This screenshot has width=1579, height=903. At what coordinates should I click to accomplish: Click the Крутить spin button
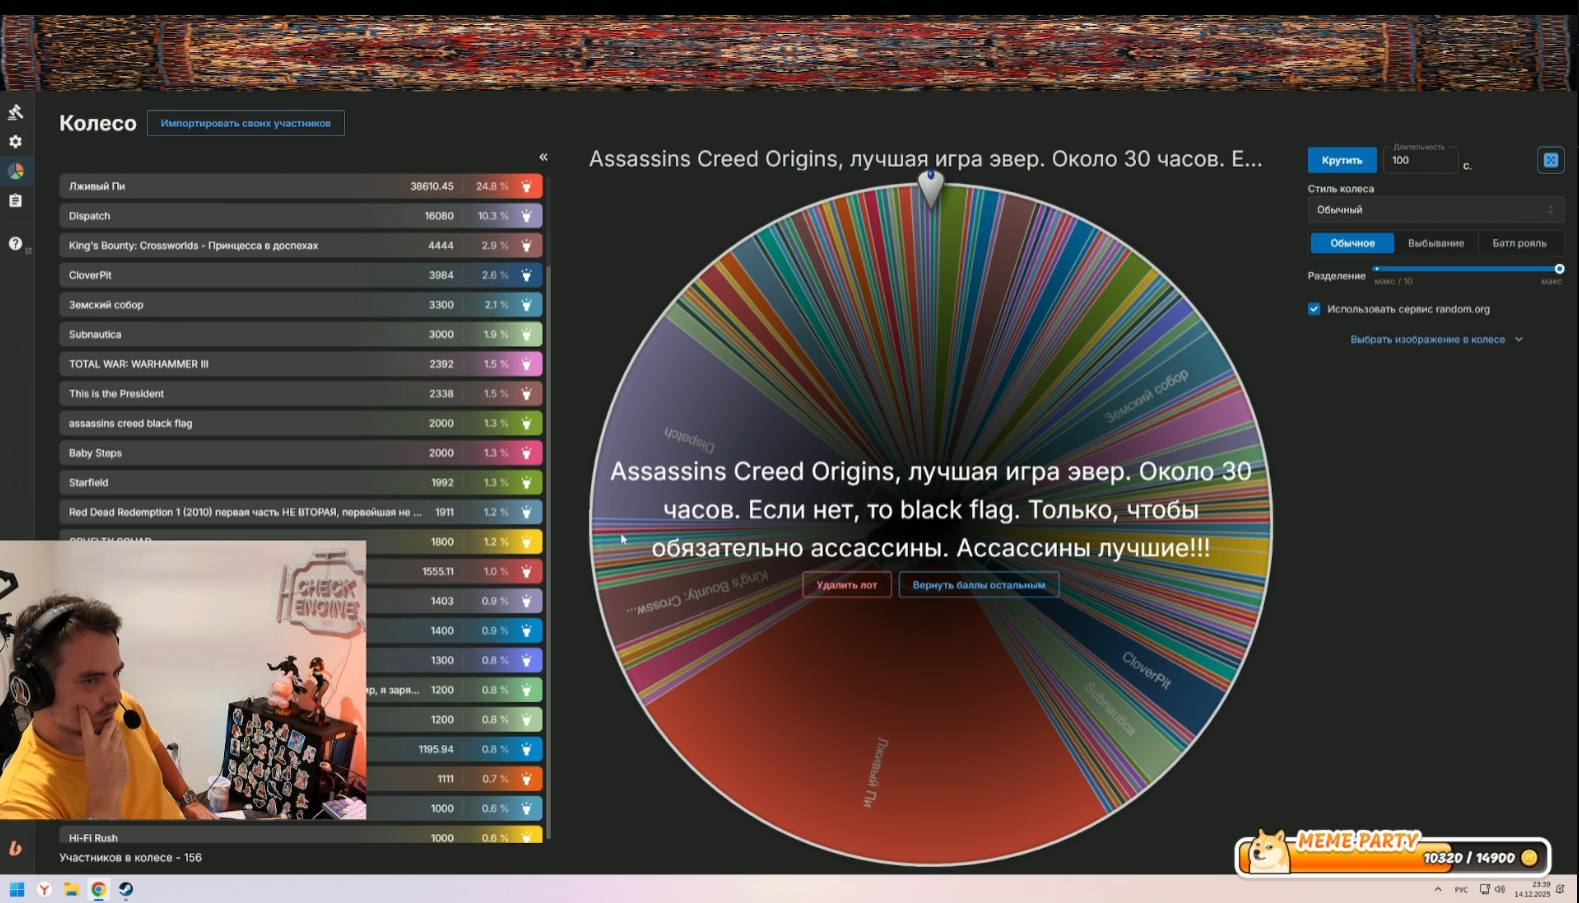click(x=1342, y=160)
